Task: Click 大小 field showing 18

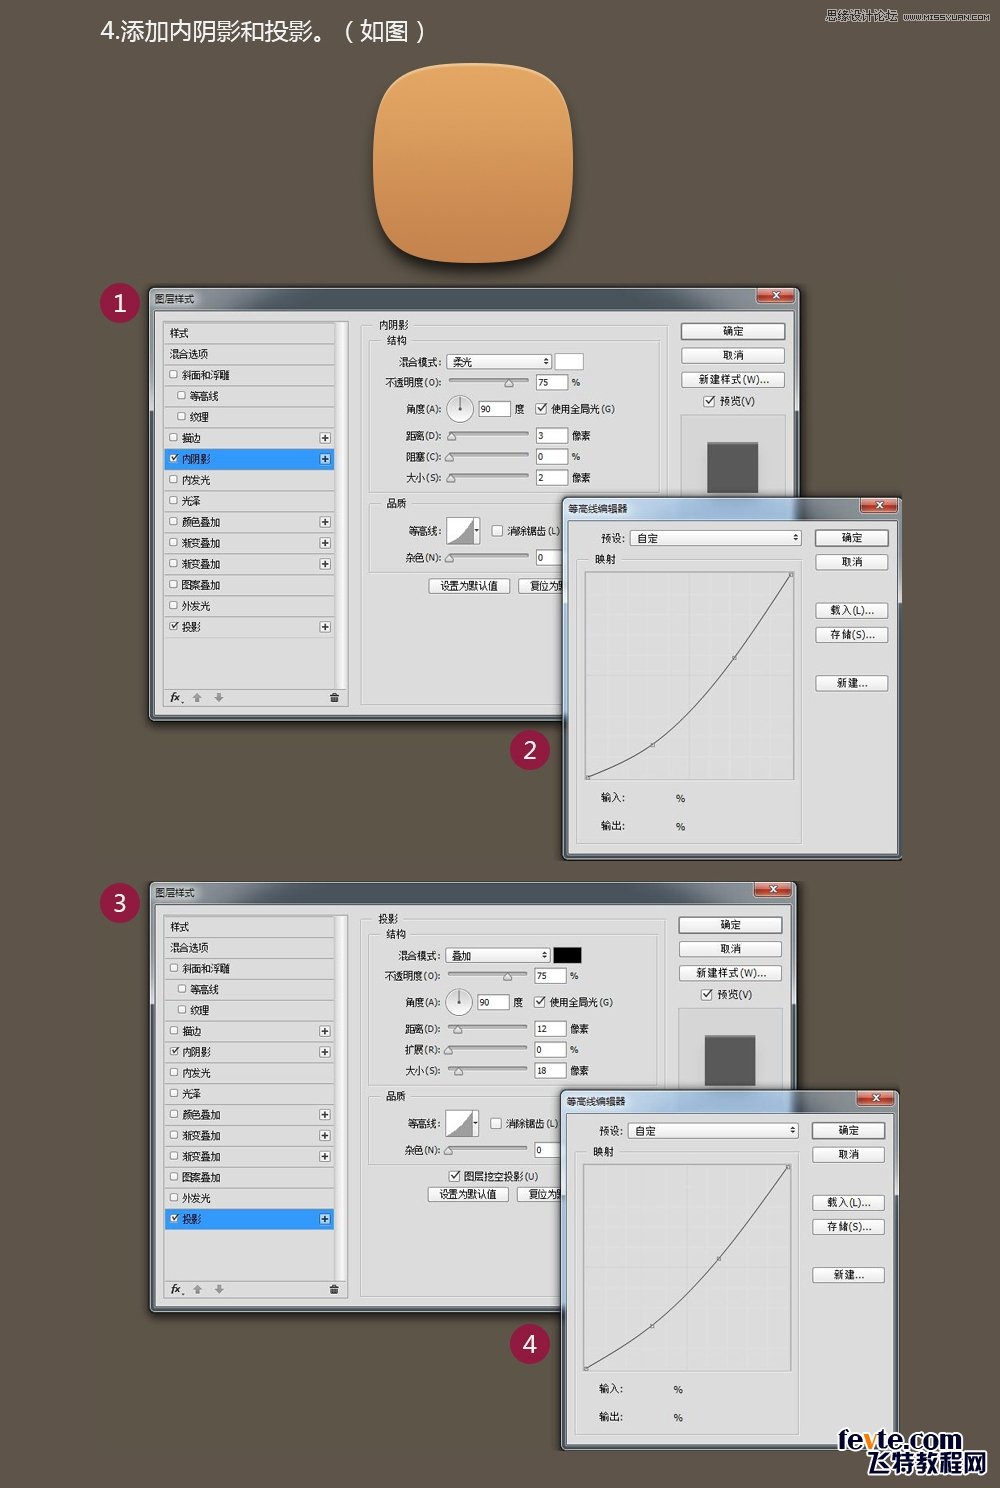Action: 550,1070
